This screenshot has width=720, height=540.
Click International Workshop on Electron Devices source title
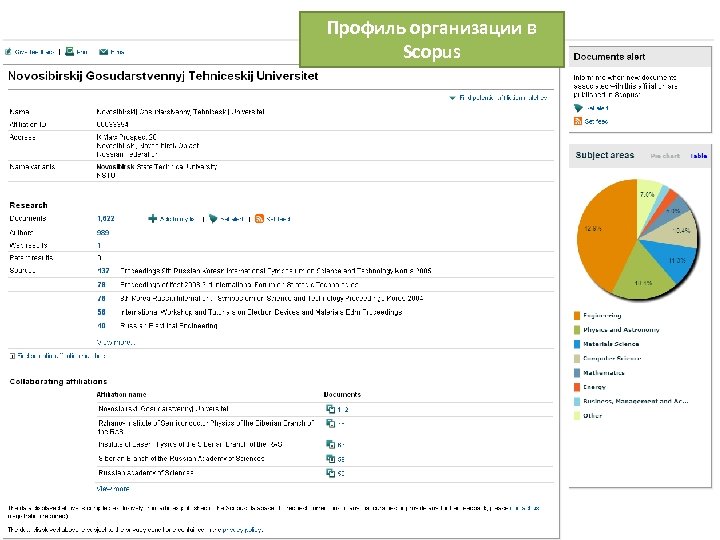point(261,312)
